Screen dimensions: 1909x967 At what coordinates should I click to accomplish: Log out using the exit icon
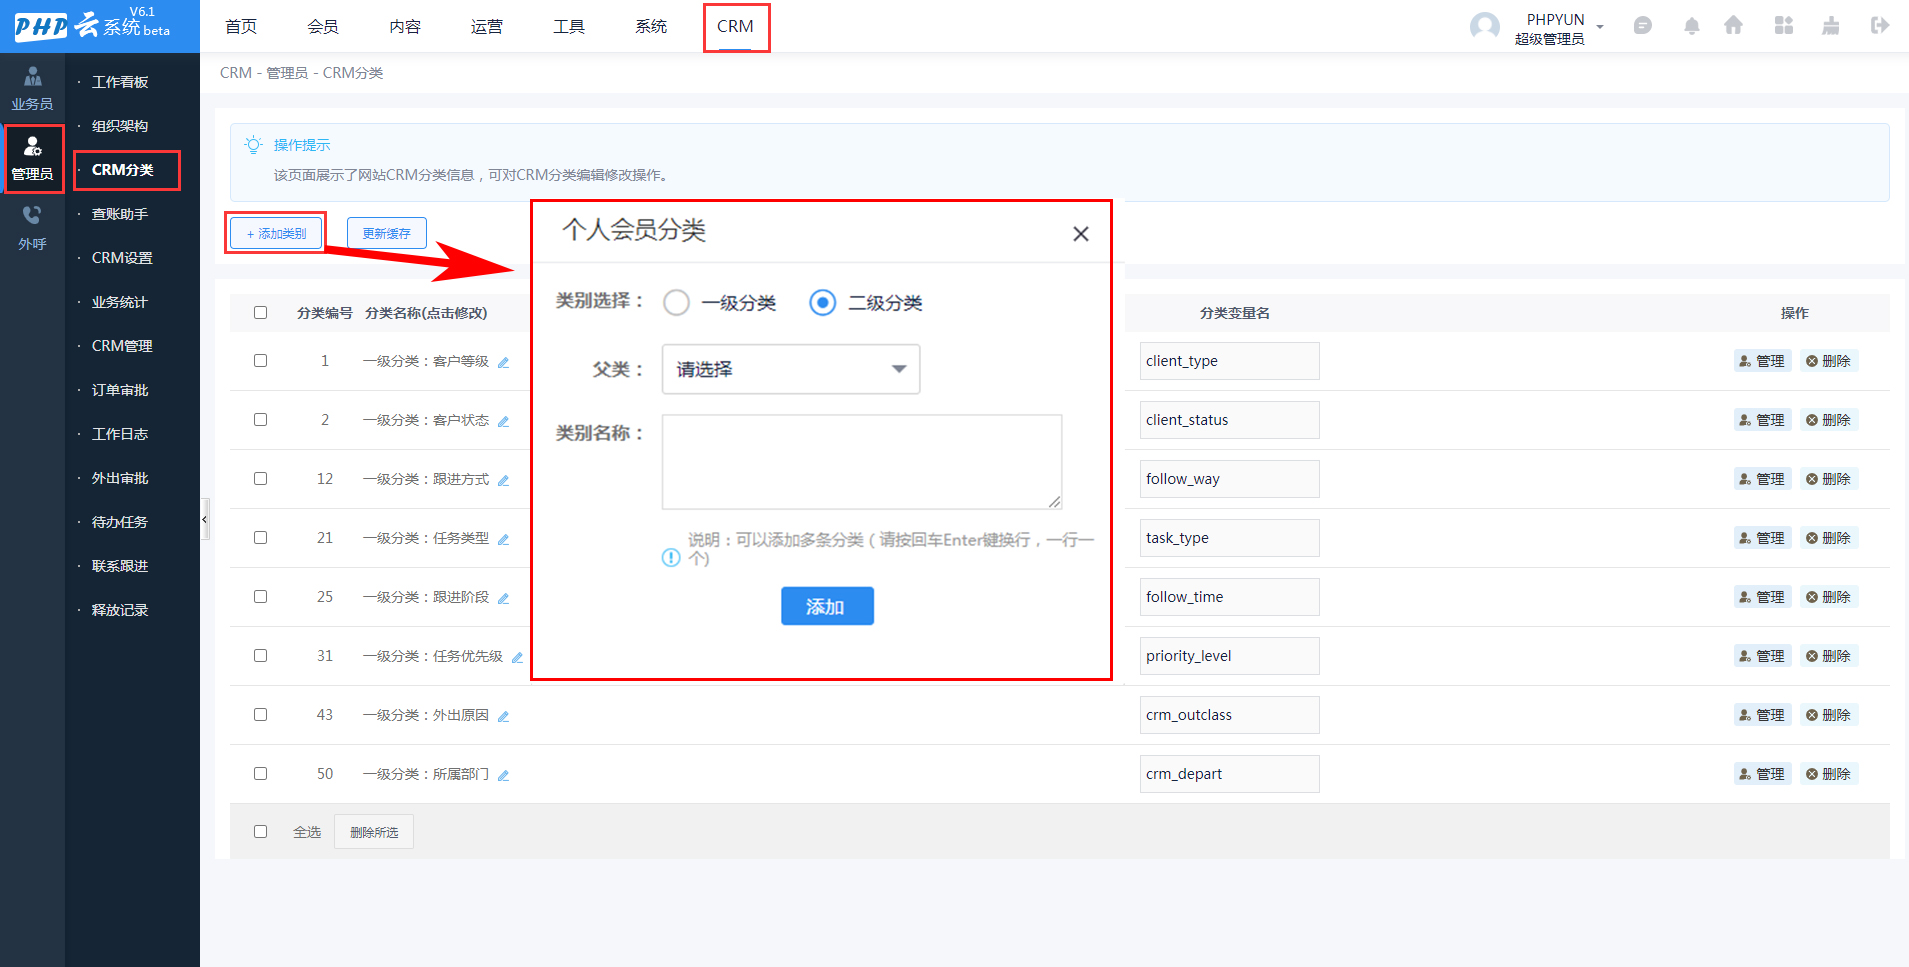[x=1880, y=26]
